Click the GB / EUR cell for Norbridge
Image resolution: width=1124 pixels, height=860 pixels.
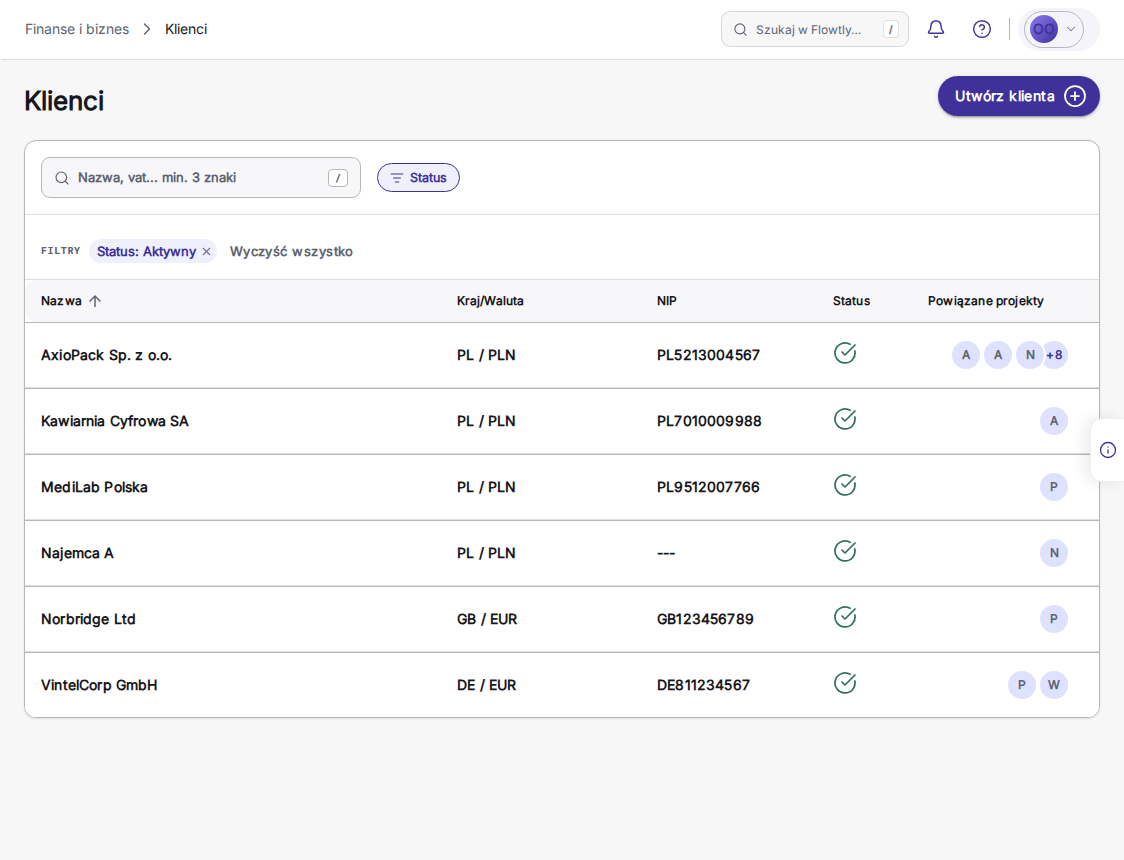(x=487, y=619)
